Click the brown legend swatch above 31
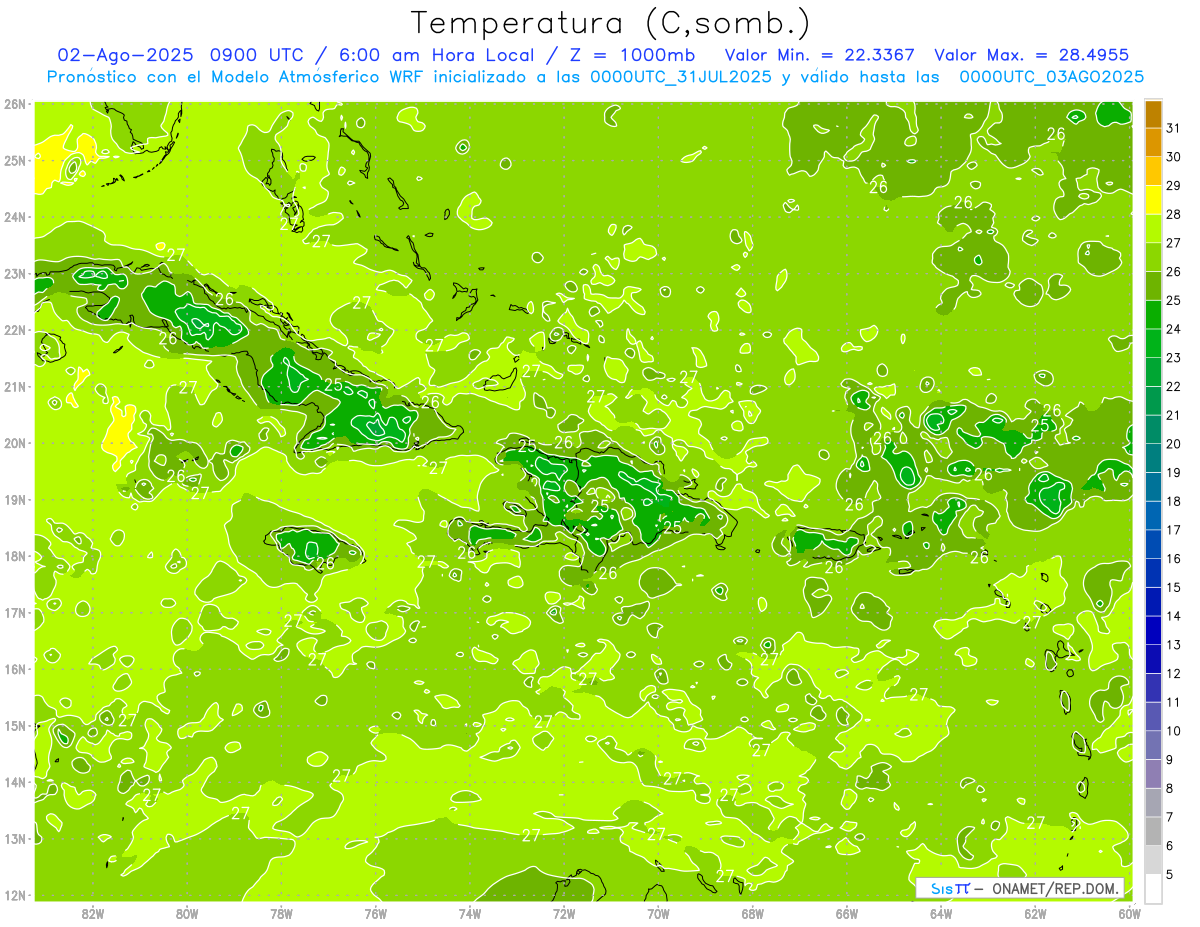The width and height of the screenshot is (1200, 927). coord(1153,114)
